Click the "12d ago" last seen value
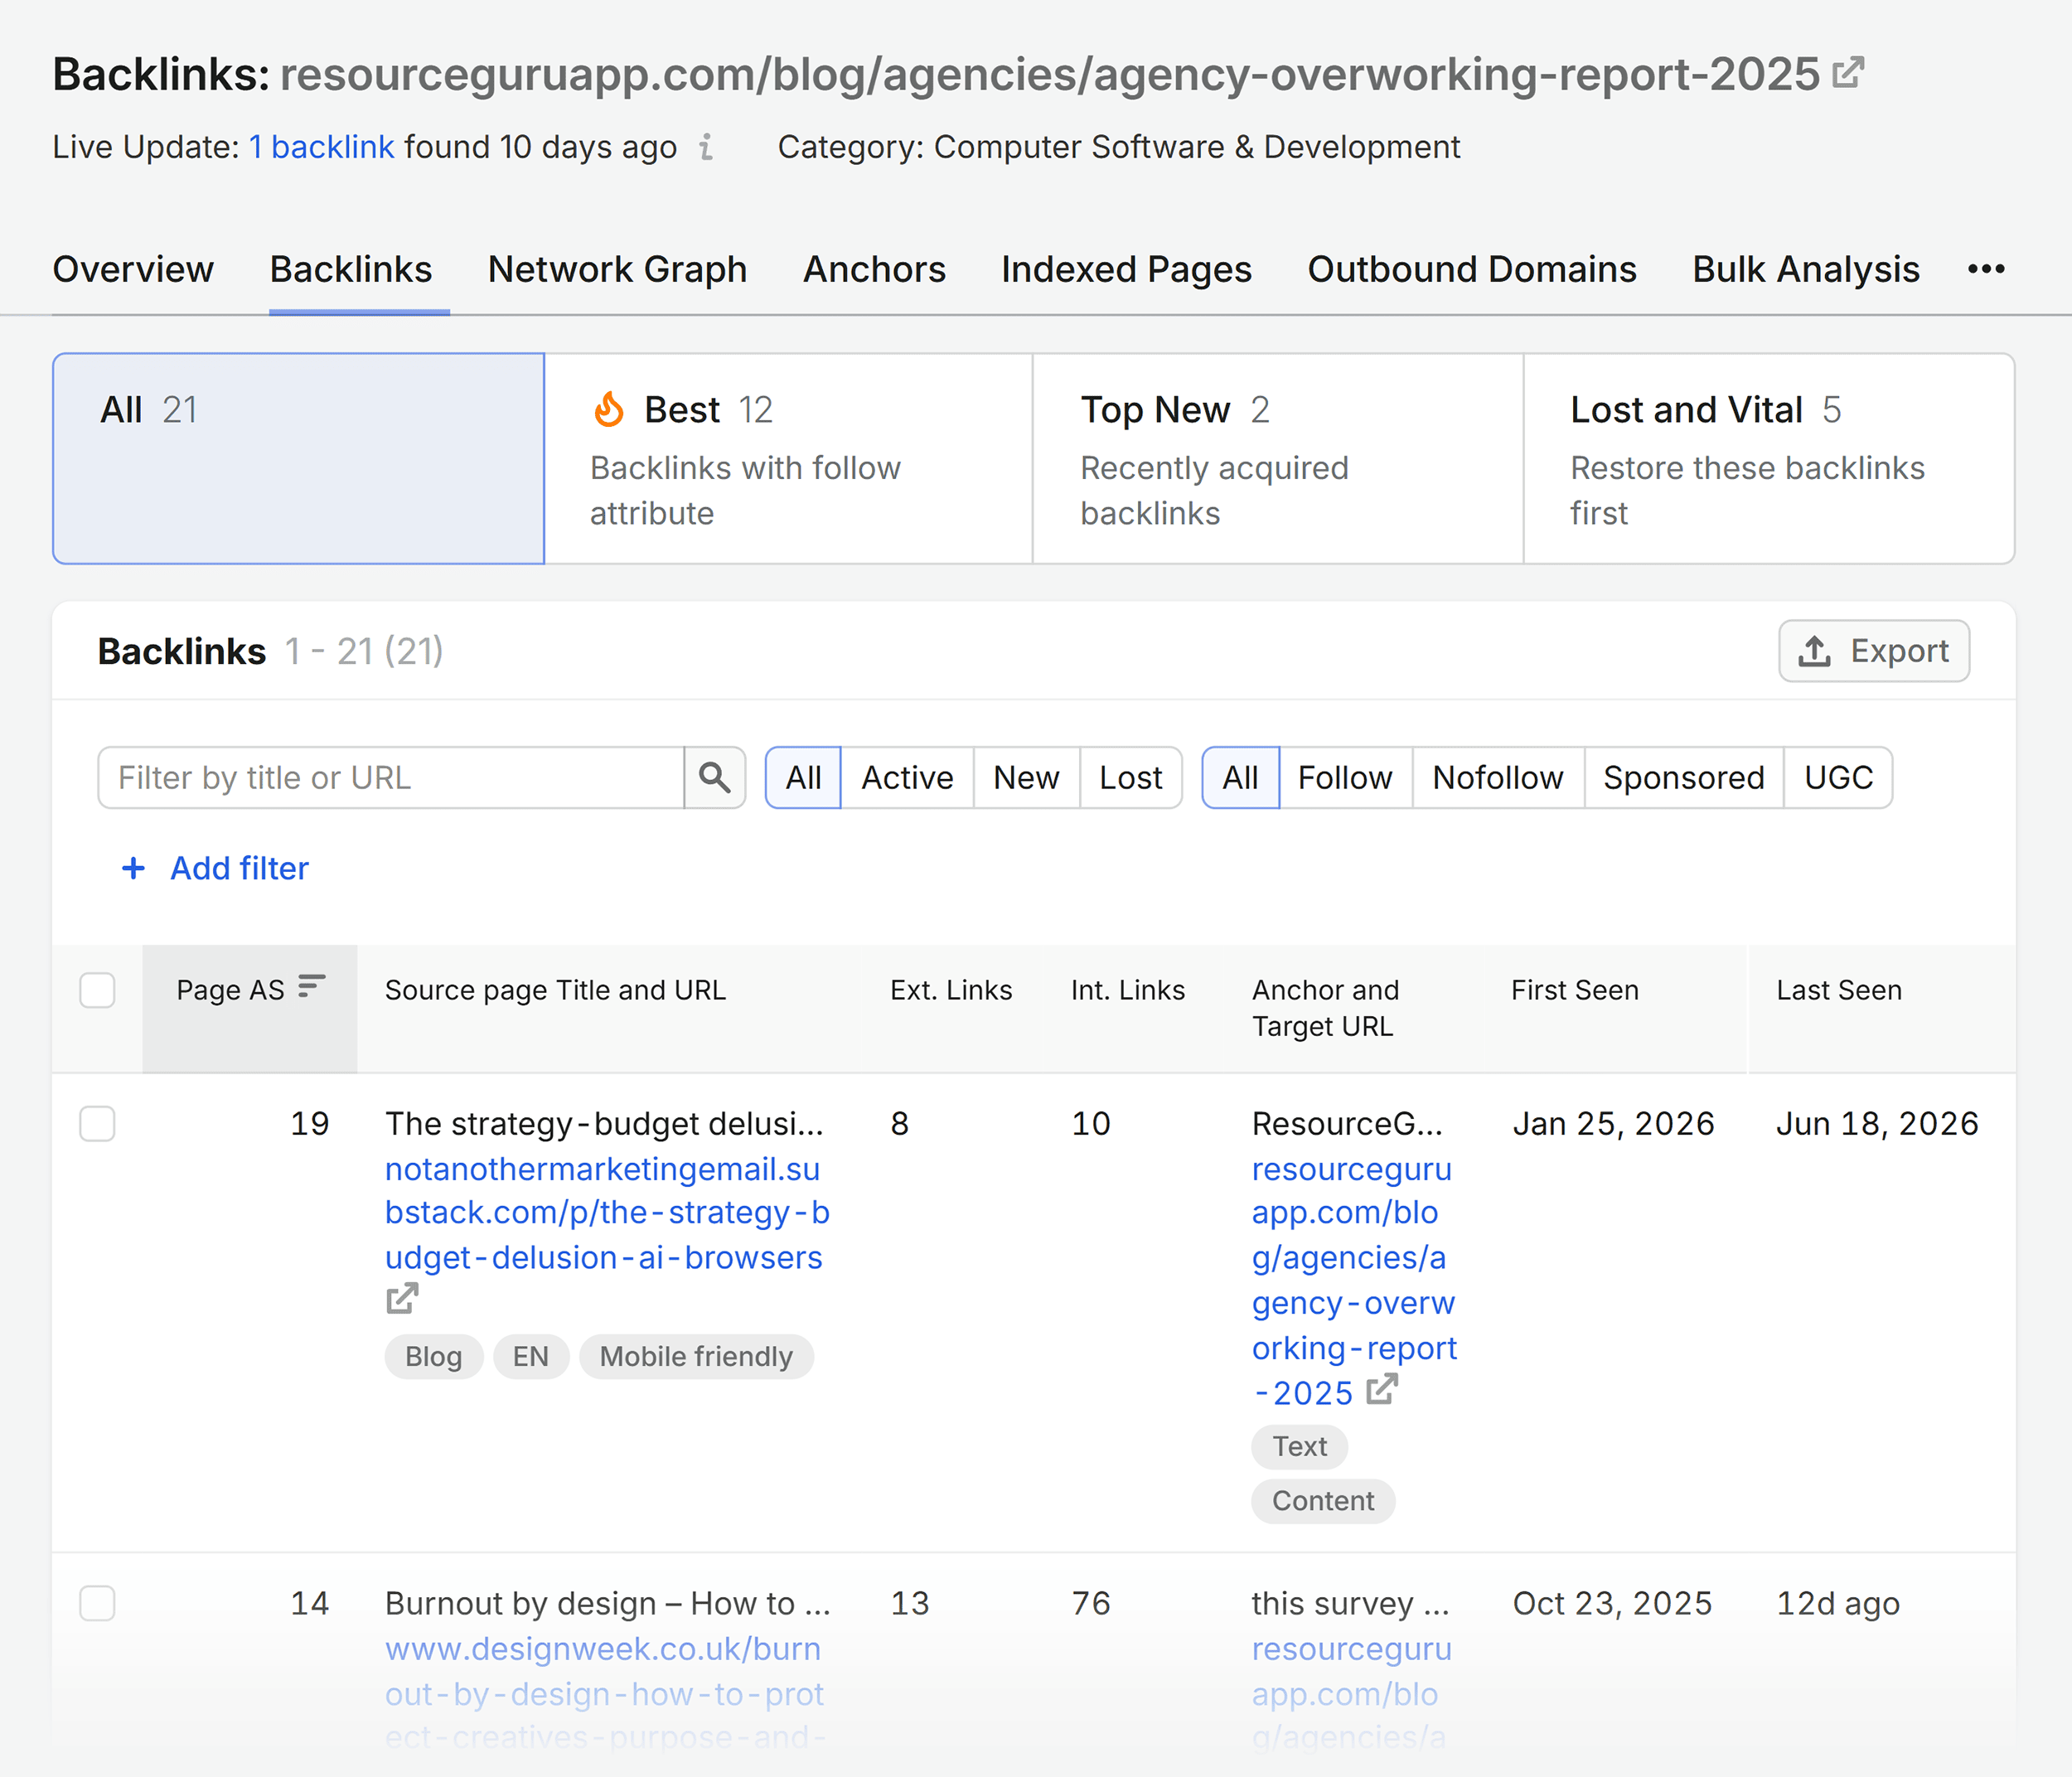The image size is (2072, 1777). (x=1838, y=1604)
